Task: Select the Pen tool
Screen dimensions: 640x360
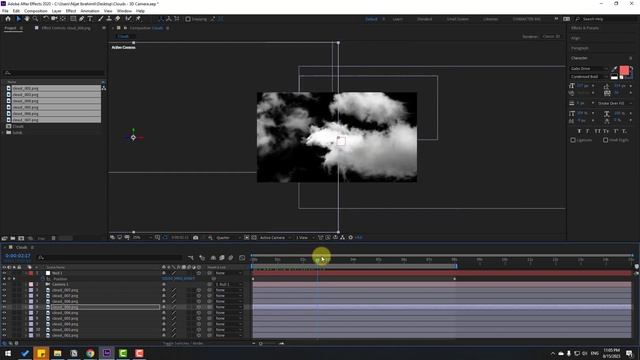Action: (x=82, y=19)
